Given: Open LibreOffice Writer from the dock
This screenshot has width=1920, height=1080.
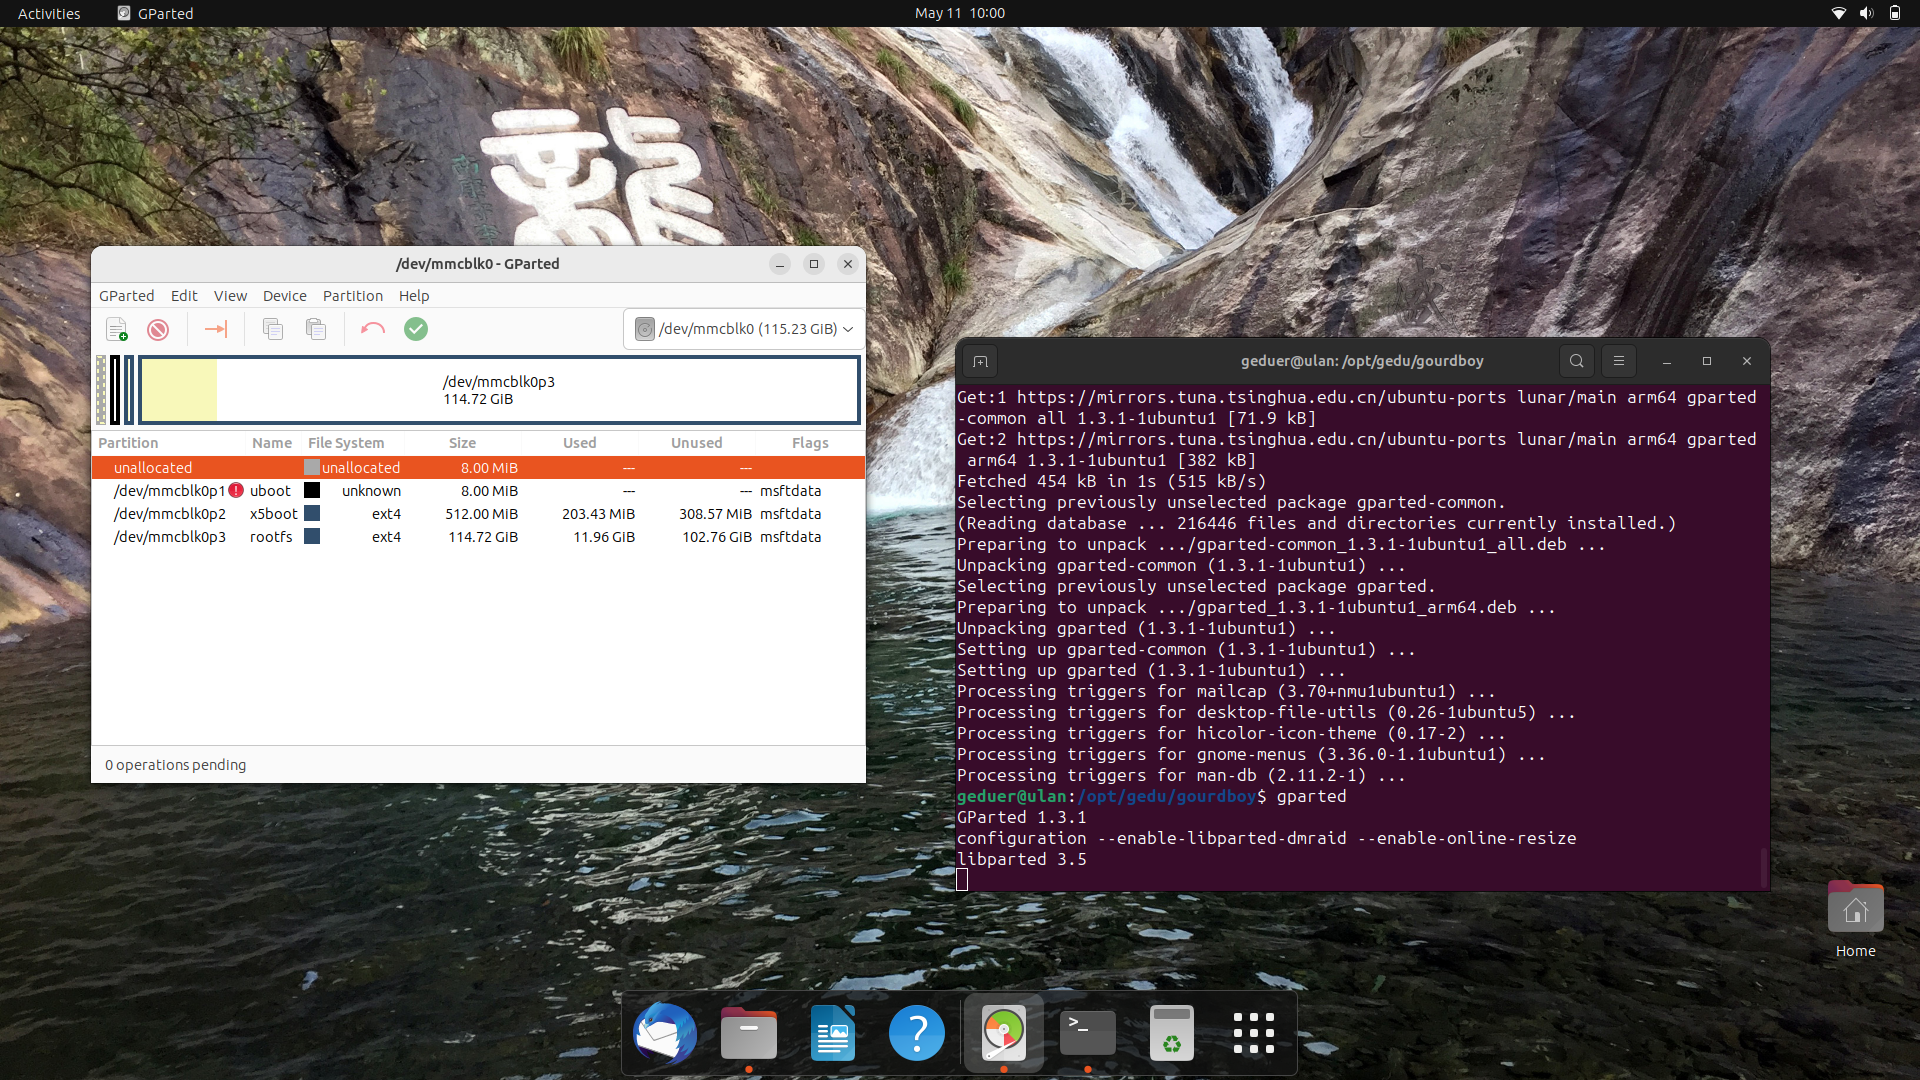Looking at the screenshot, I should point(833,1034).
